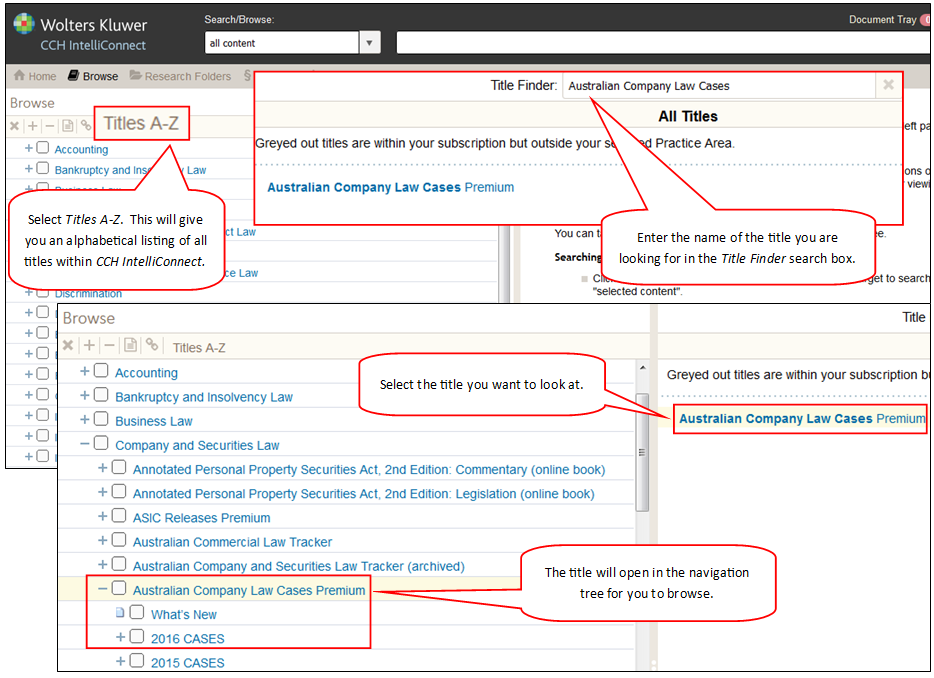Open the Accounting link in the smaller upper Browse tree
Viewport: 934px width, 678px height.
(81, 150)
